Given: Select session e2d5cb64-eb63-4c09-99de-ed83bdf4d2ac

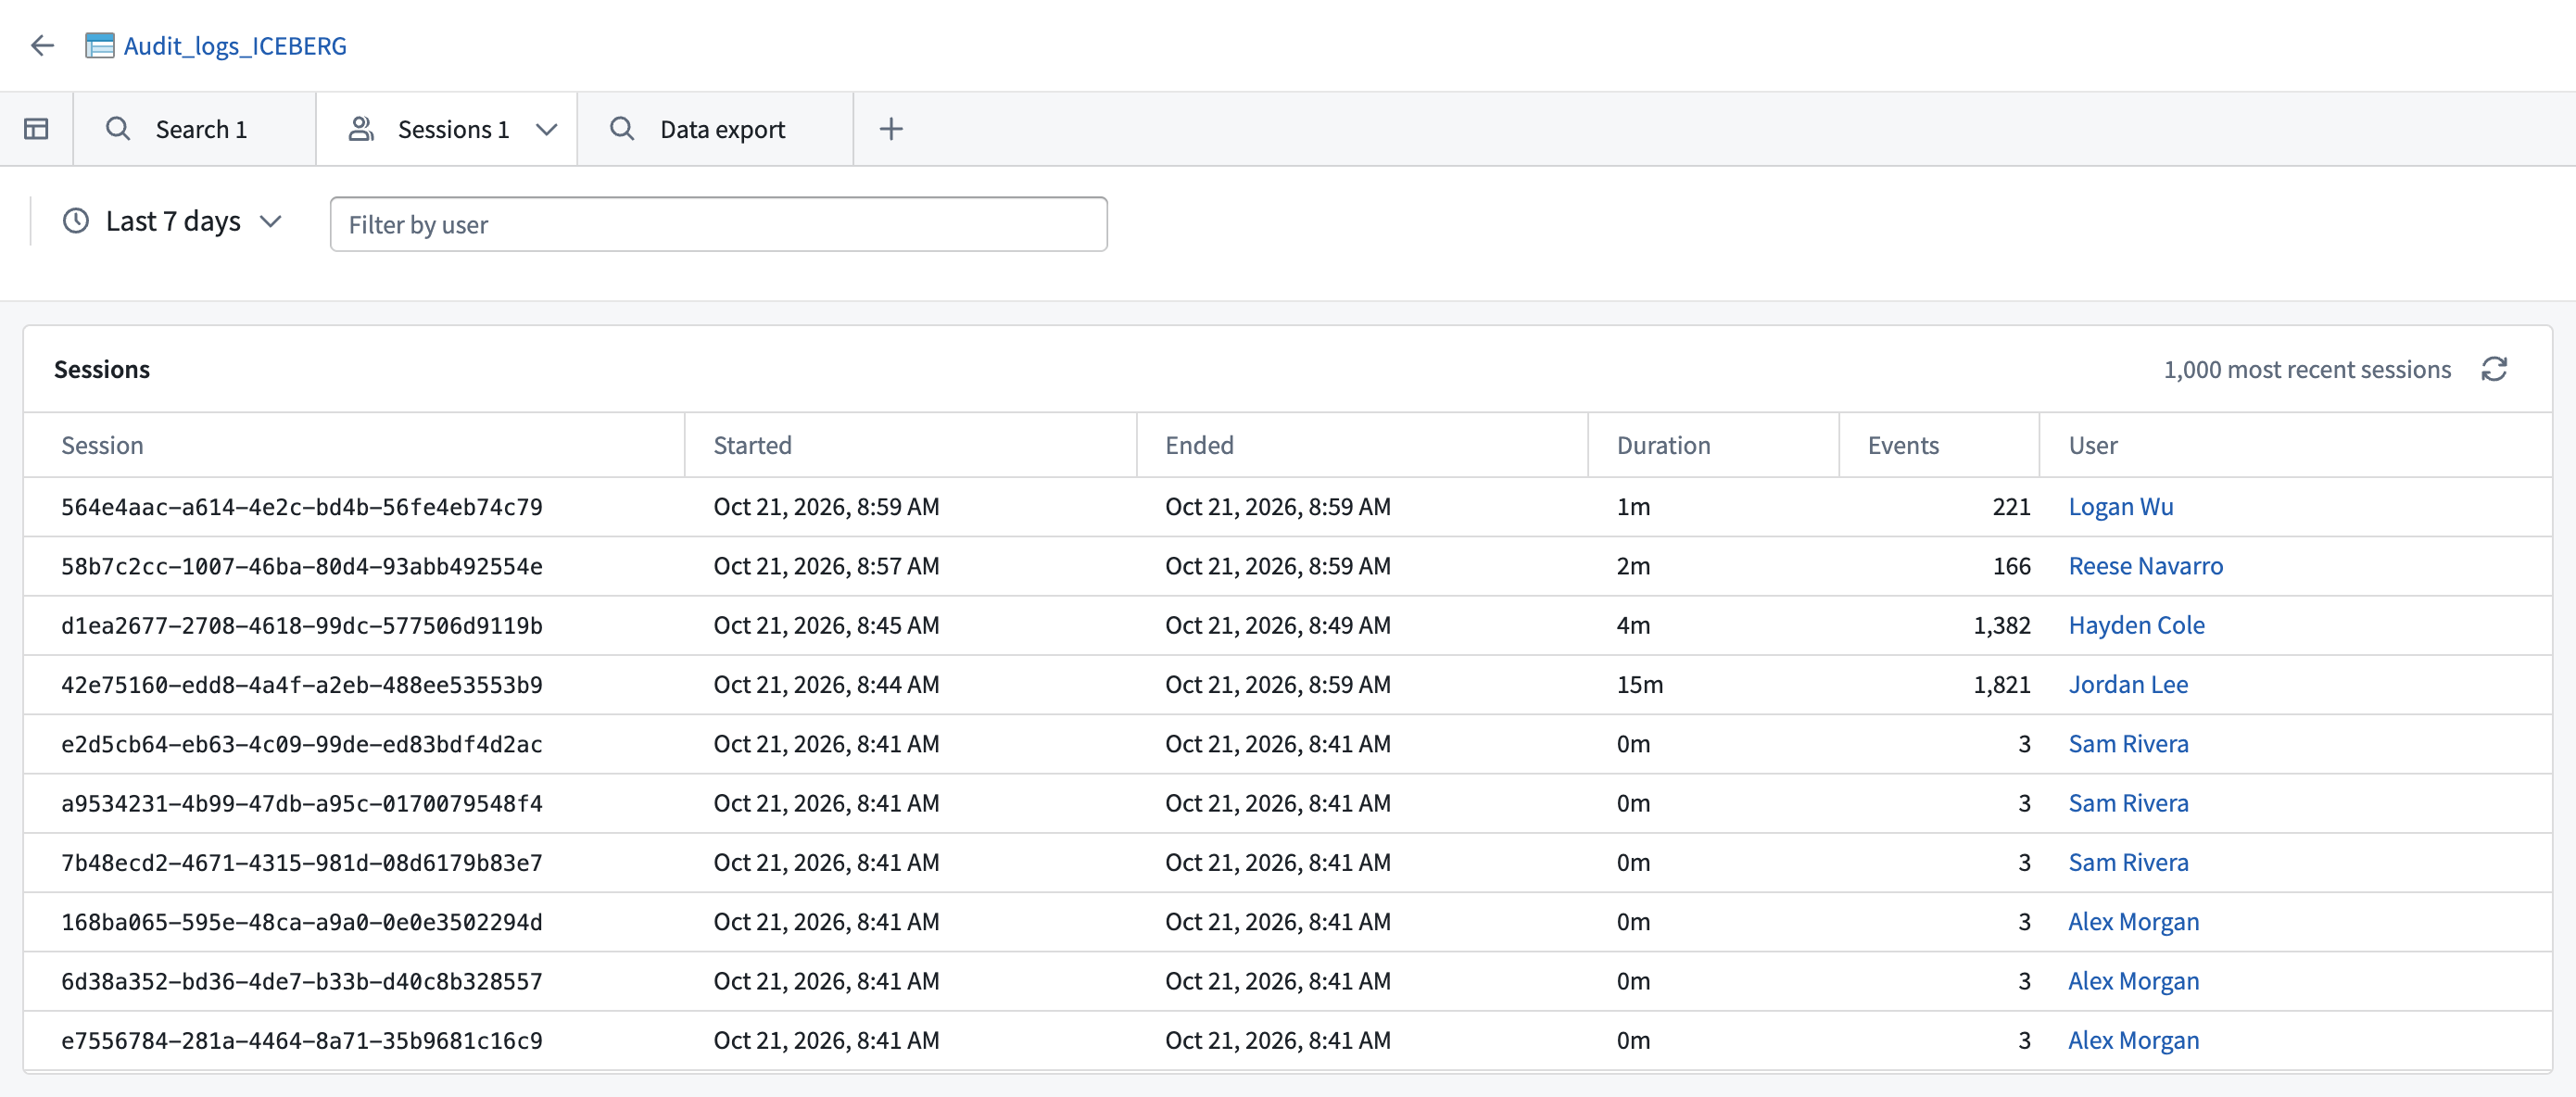Looking at the screenshot, I should tap(302, 744).
